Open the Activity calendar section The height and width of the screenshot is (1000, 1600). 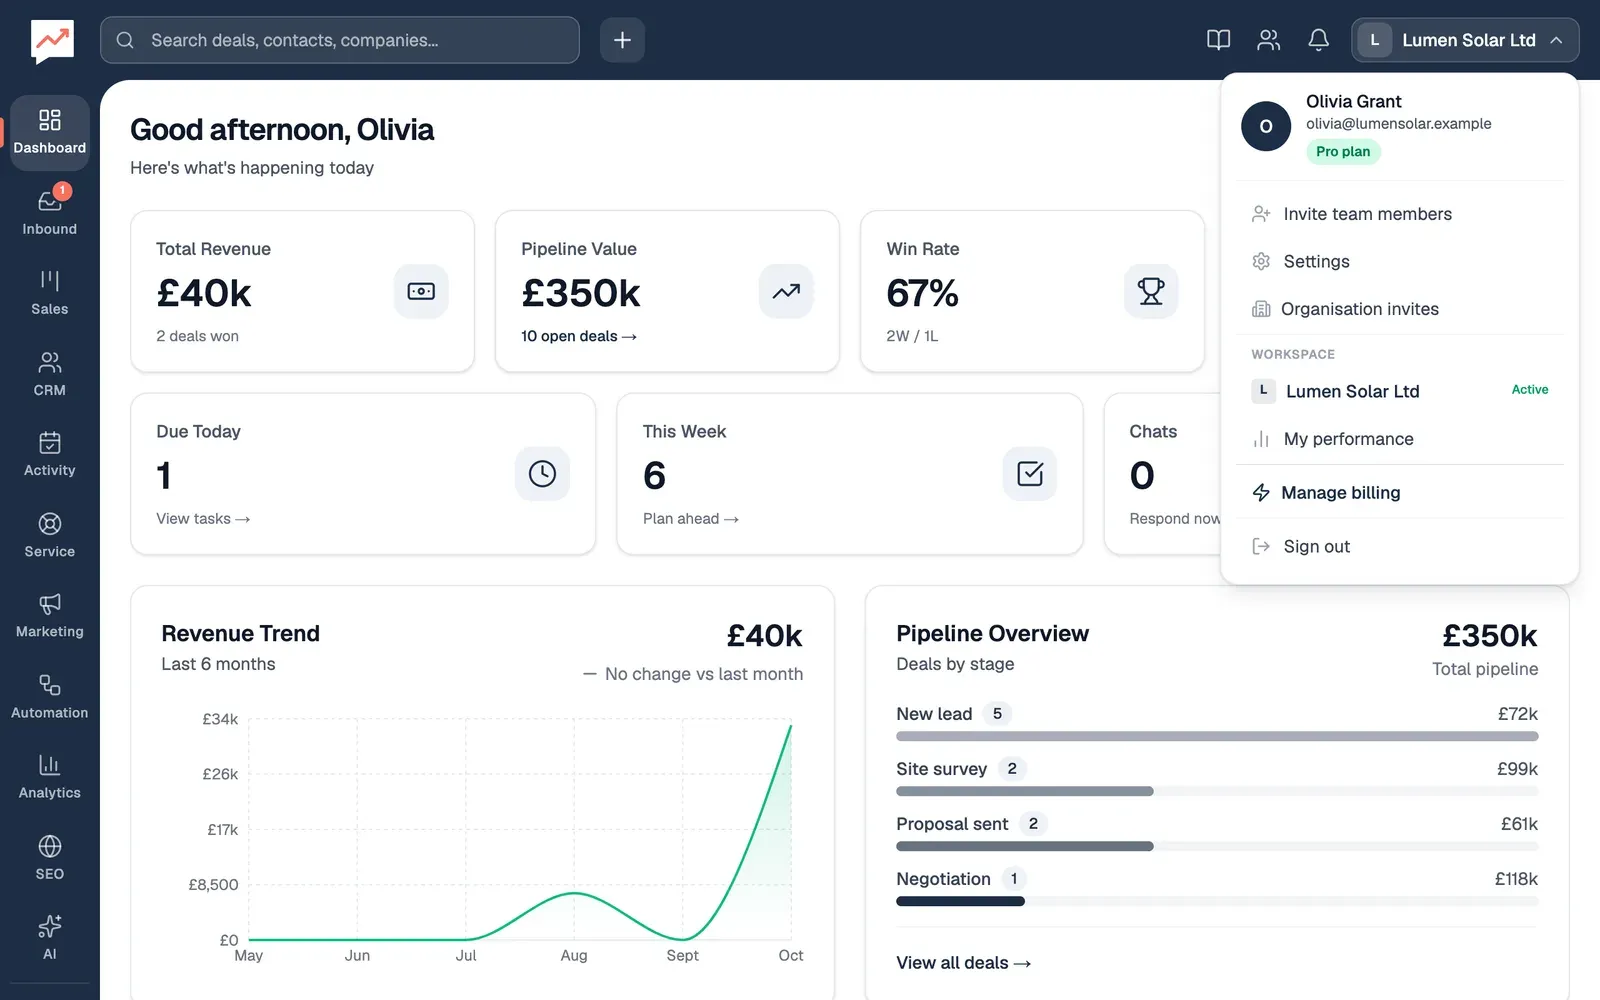[49, 454]
